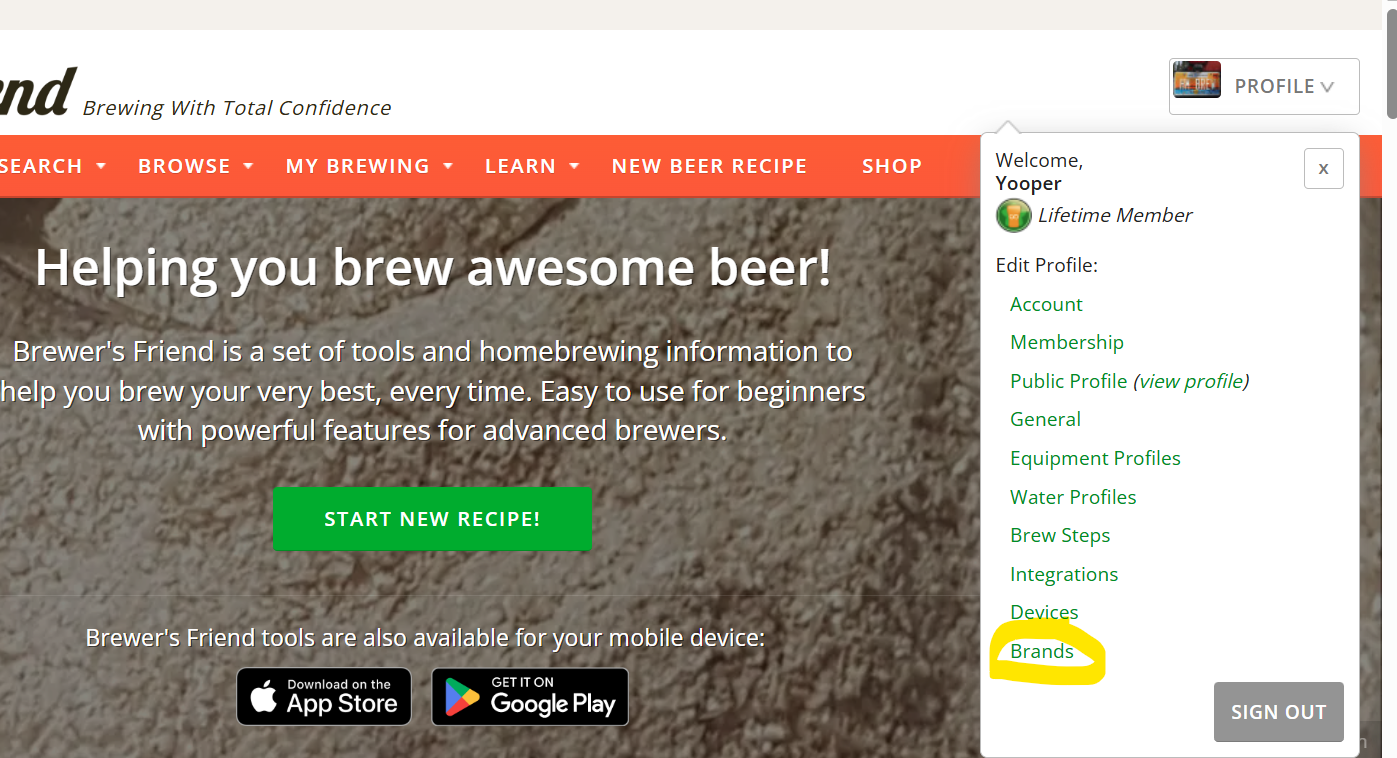Click the Lifetime Member badge icon
The height and width of the screenshot is (758, 1397).
tap(1013, 215)
